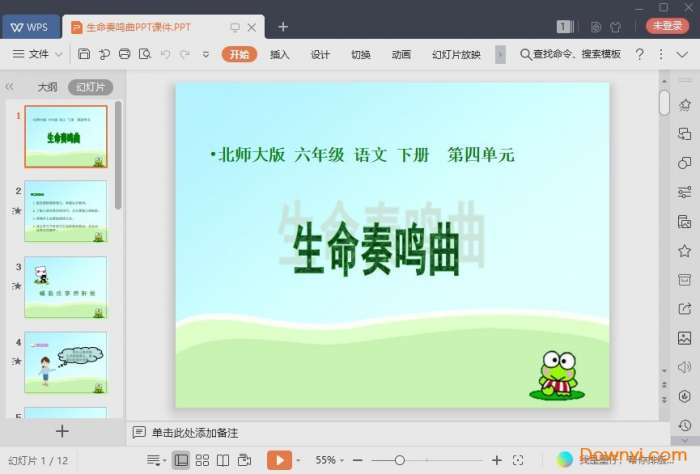Viewport: 700px width, 474px height.
Task: Click zoom in plus button
Action: 496,460
